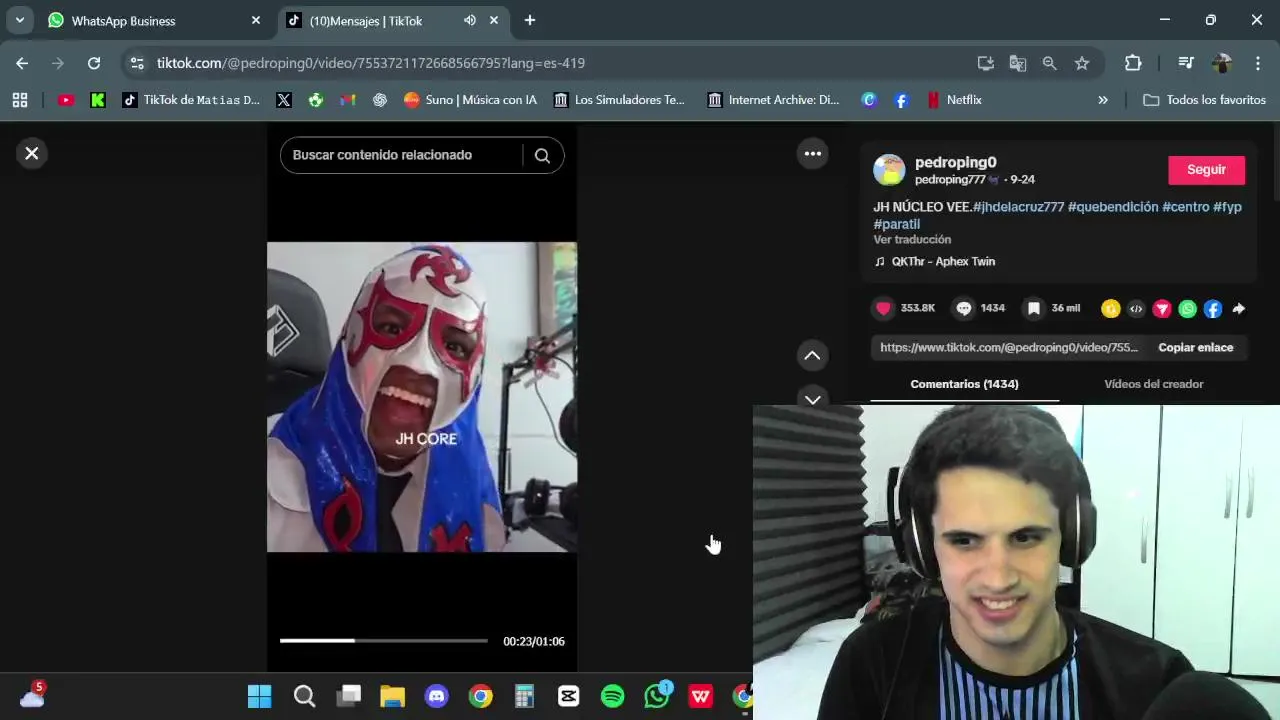
Task: Expand the hidden bookmarks chevron
Action: pyautogui.click(x=1103, y=100)
